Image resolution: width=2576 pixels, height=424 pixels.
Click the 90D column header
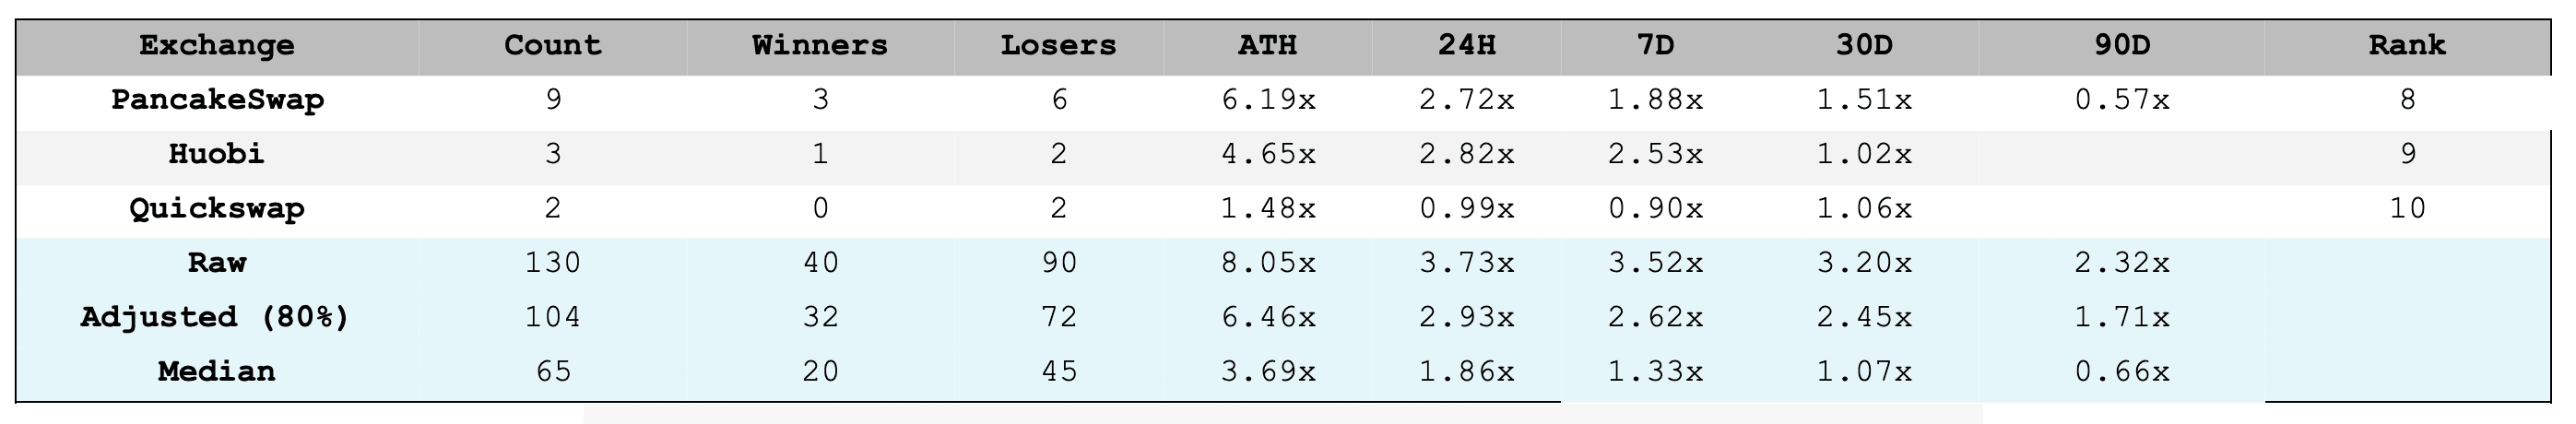(x=2122, y=46)
